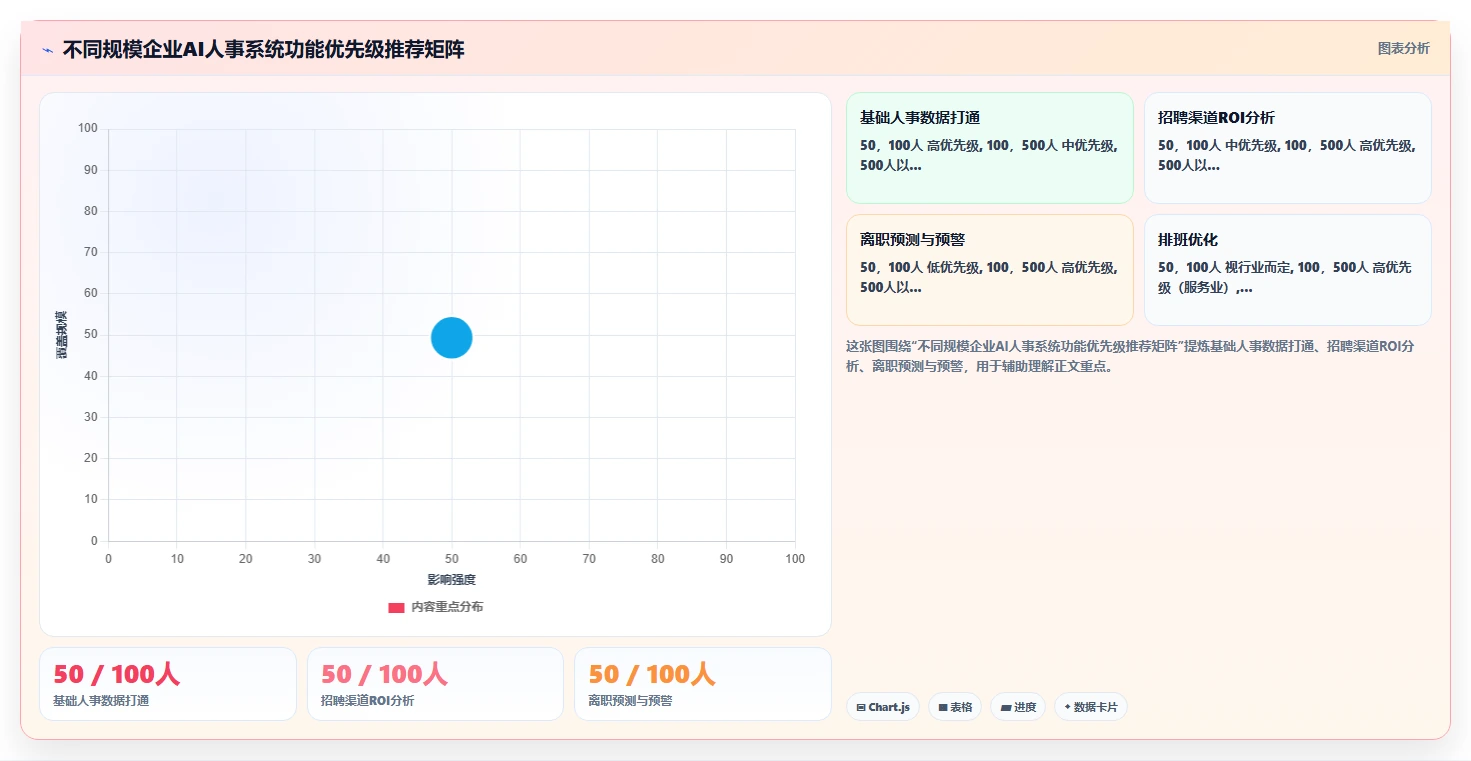Open the 基础人事数据打通 green card

click(x=989, y=148)
